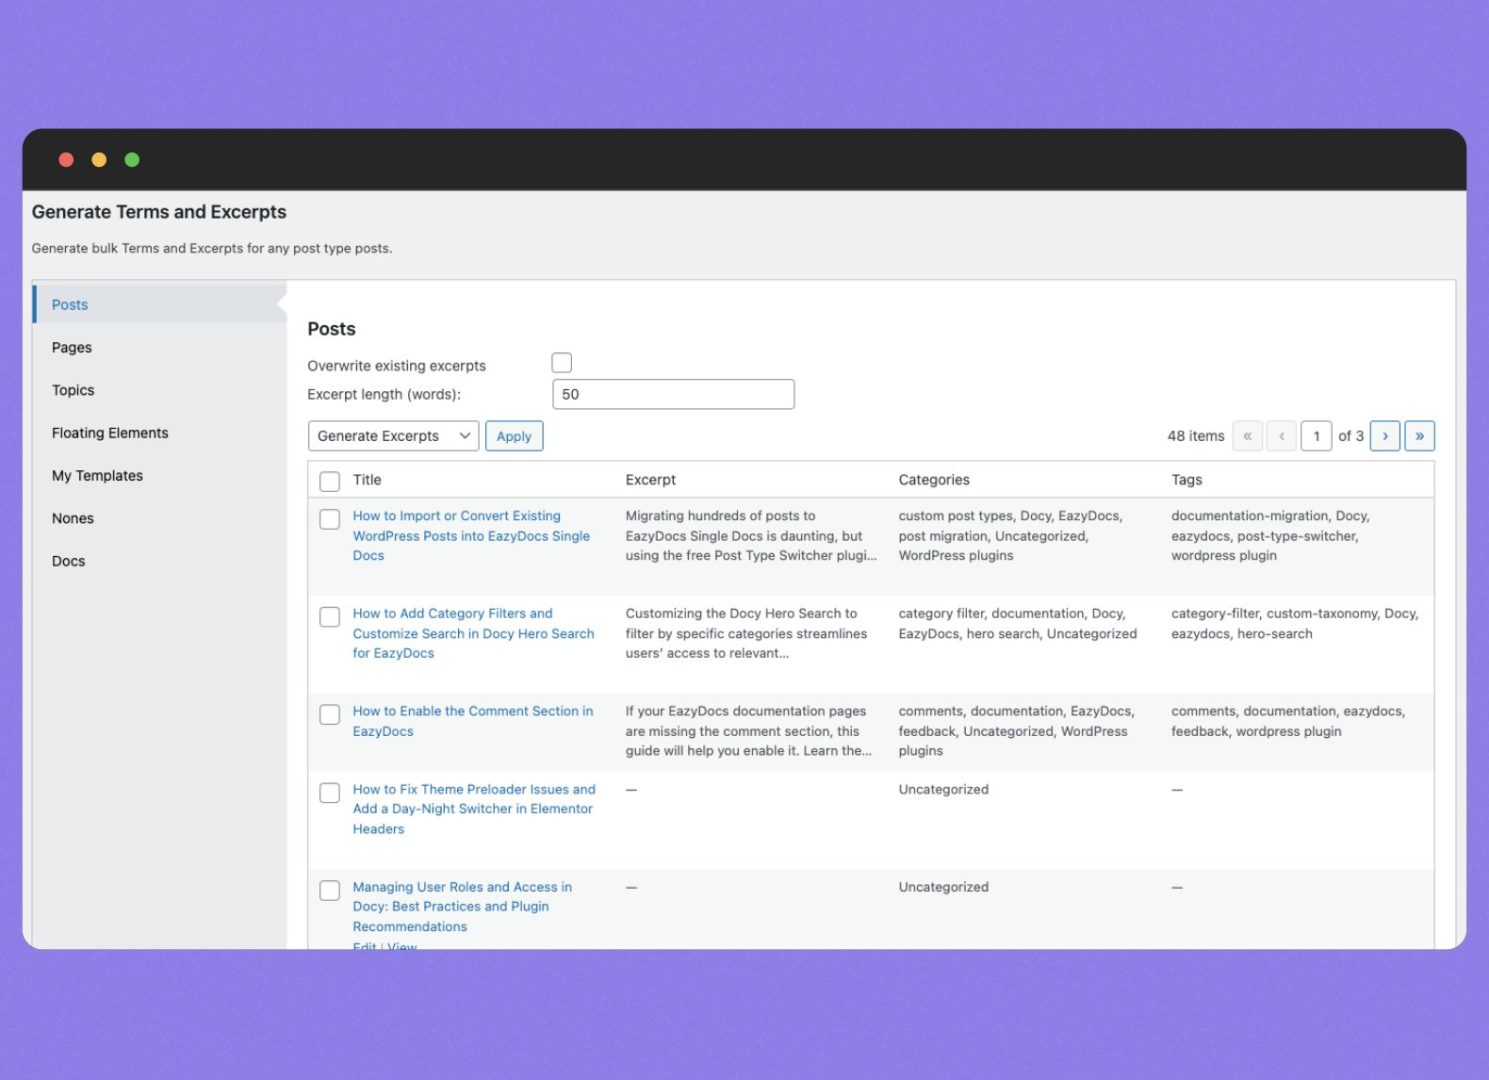This screenshot has width=1489, height=1080.
Task: Open the Generate Excerpts bulk action dropdown
Action: [x=393, y=436]
